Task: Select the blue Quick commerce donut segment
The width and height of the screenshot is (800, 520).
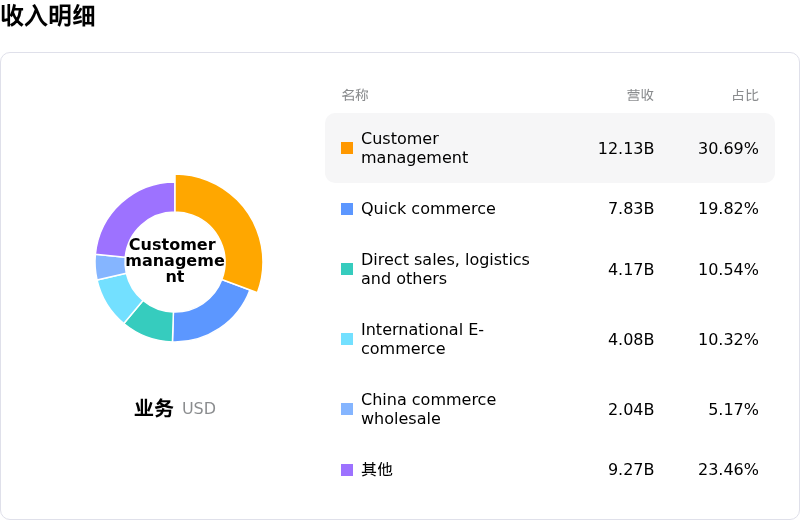Action: point(209,314)
